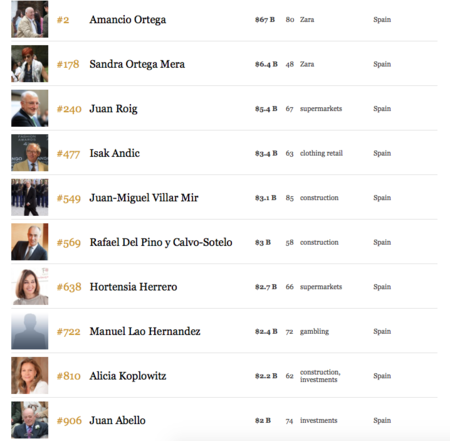Open Hortensia Herrero's name link
This screenshot has width=450, height=441.
[x=133, y=287]
